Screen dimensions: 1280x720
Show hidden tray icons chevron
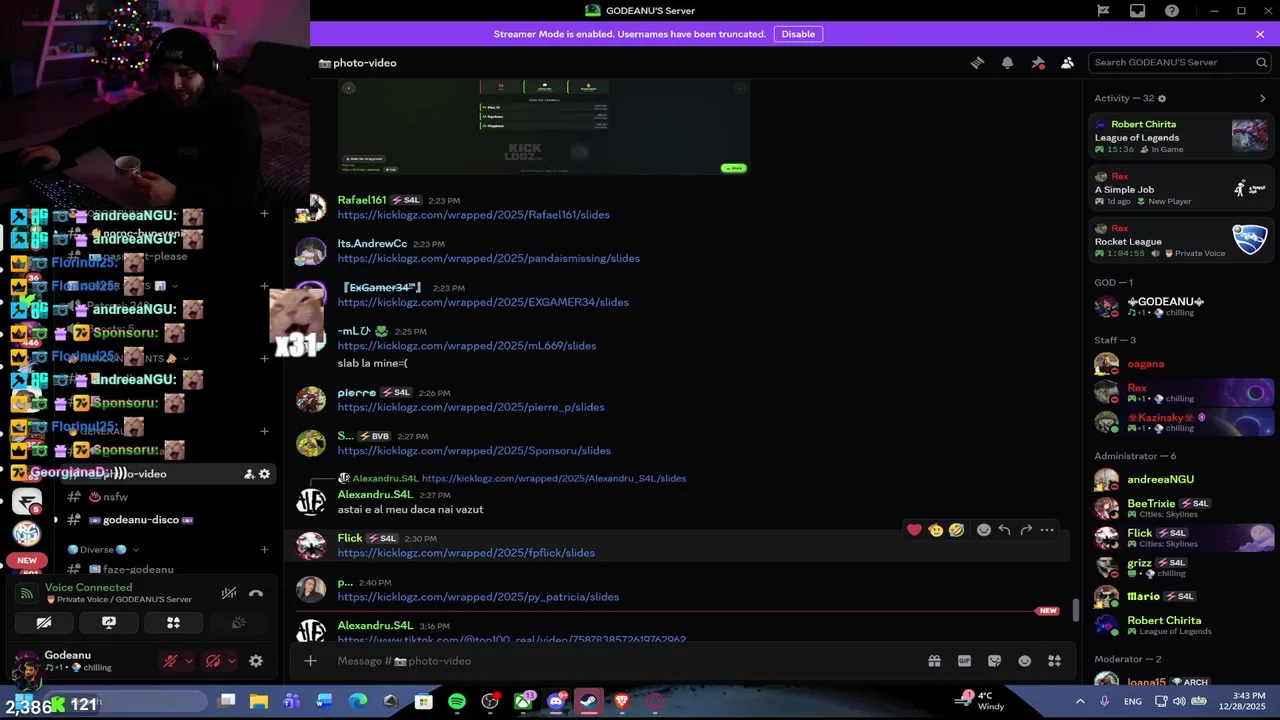(1080, 702)
